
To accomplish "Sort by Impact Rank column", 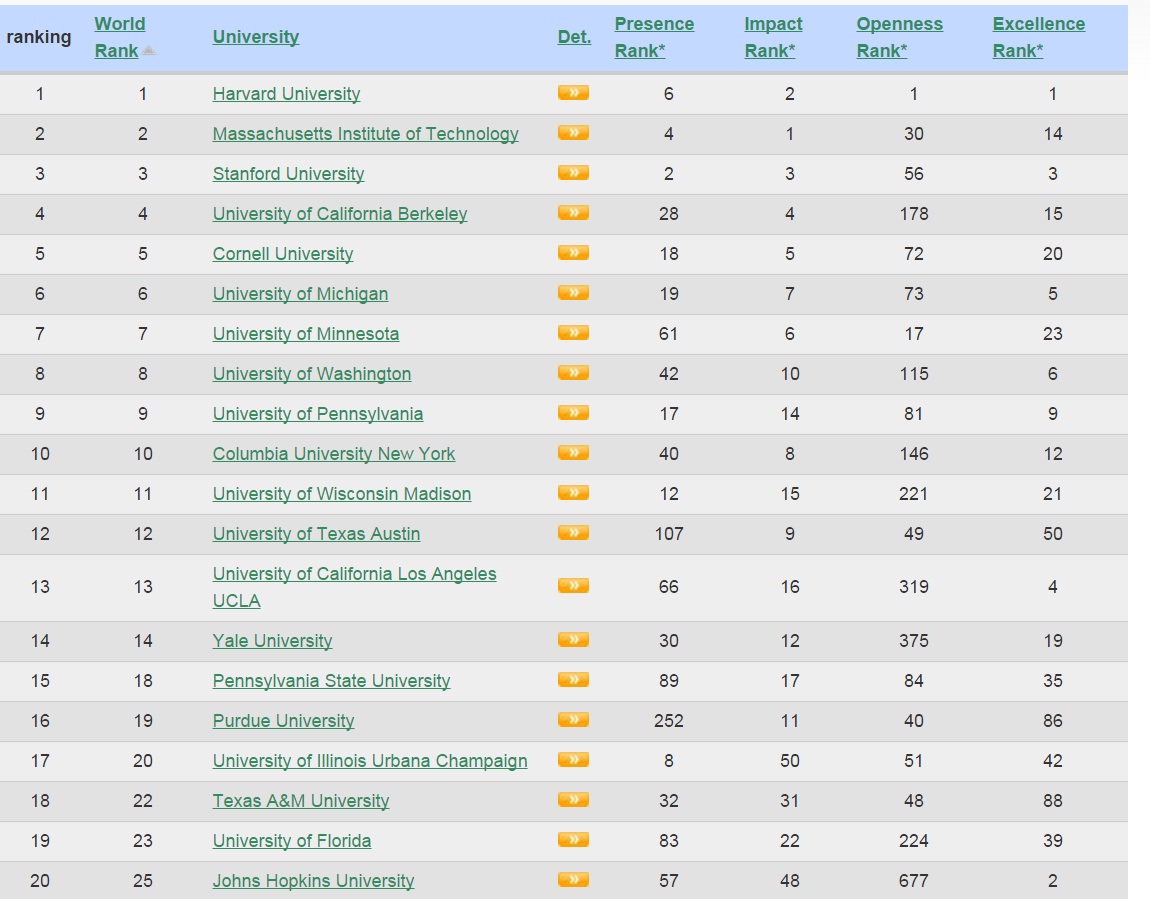I will (x=773, y=37).
